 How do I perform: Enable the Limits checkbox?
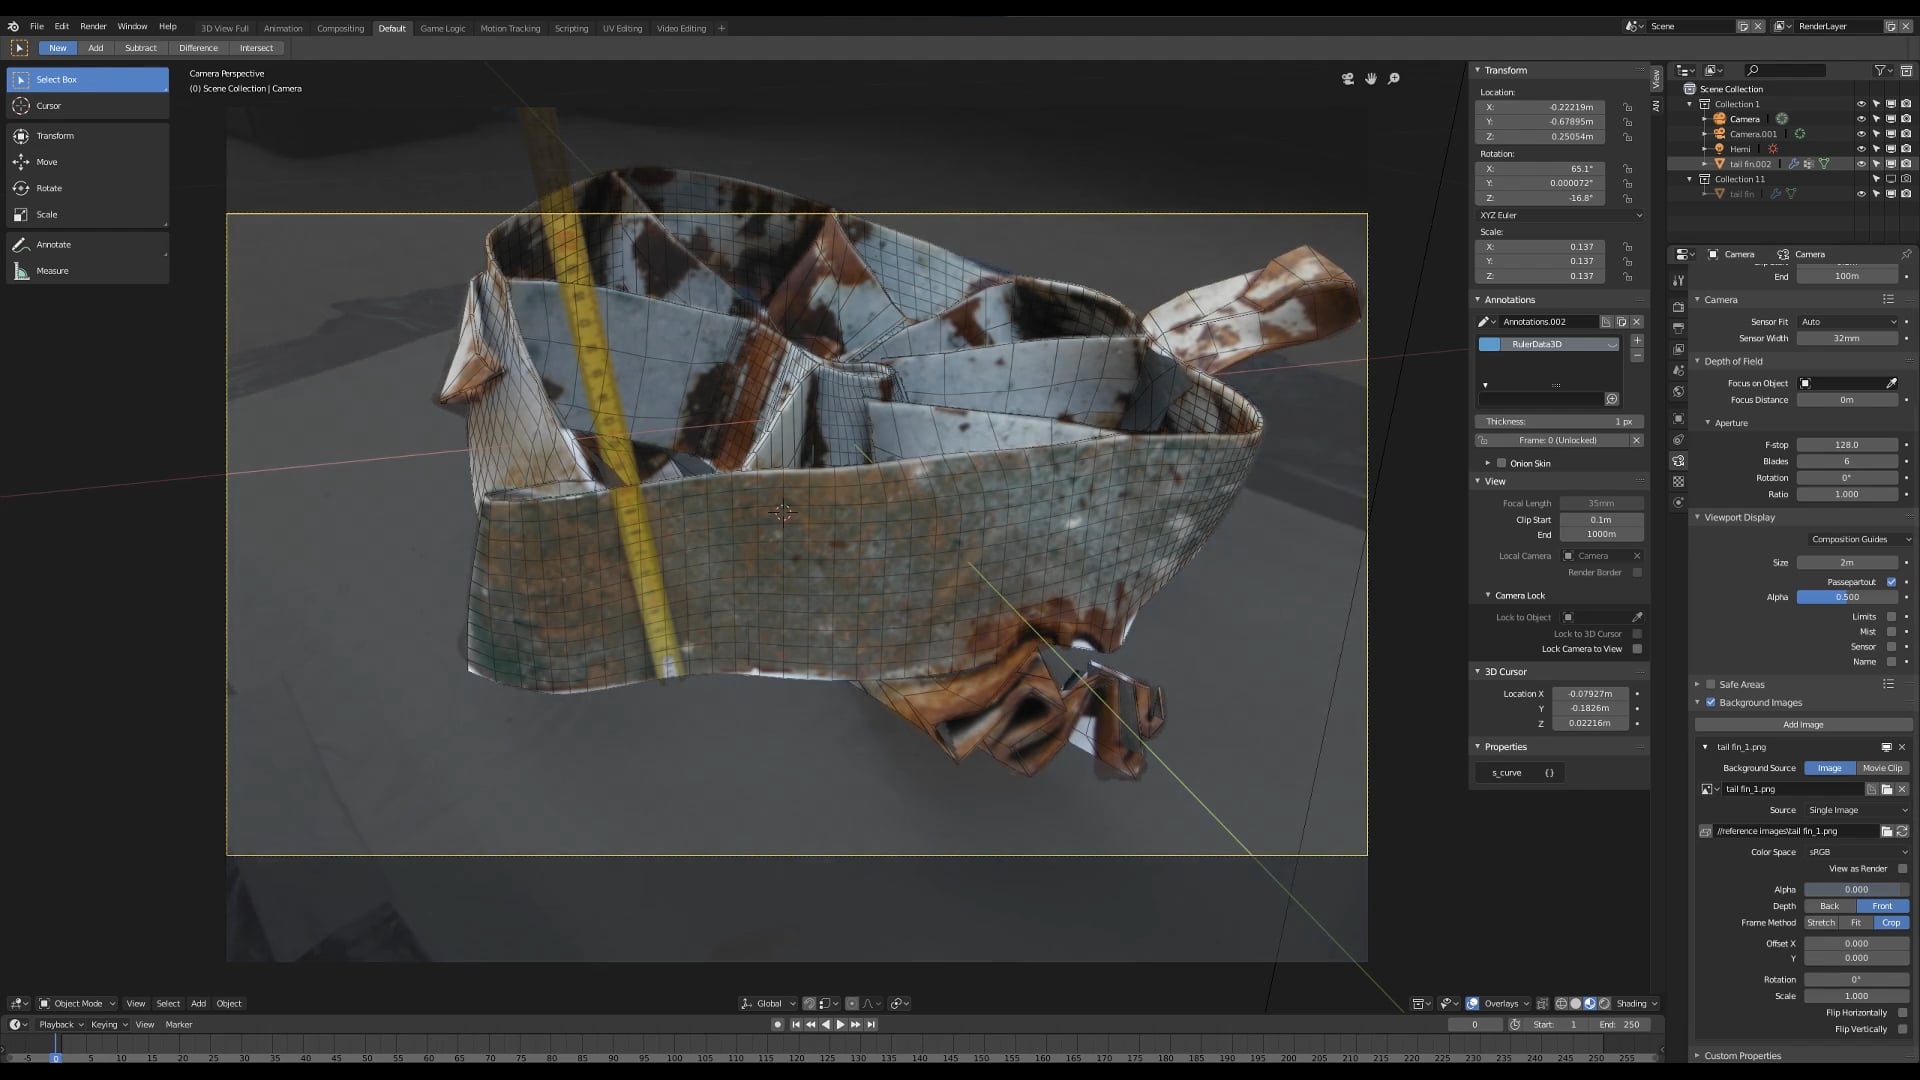click(x=1891, y=617)
